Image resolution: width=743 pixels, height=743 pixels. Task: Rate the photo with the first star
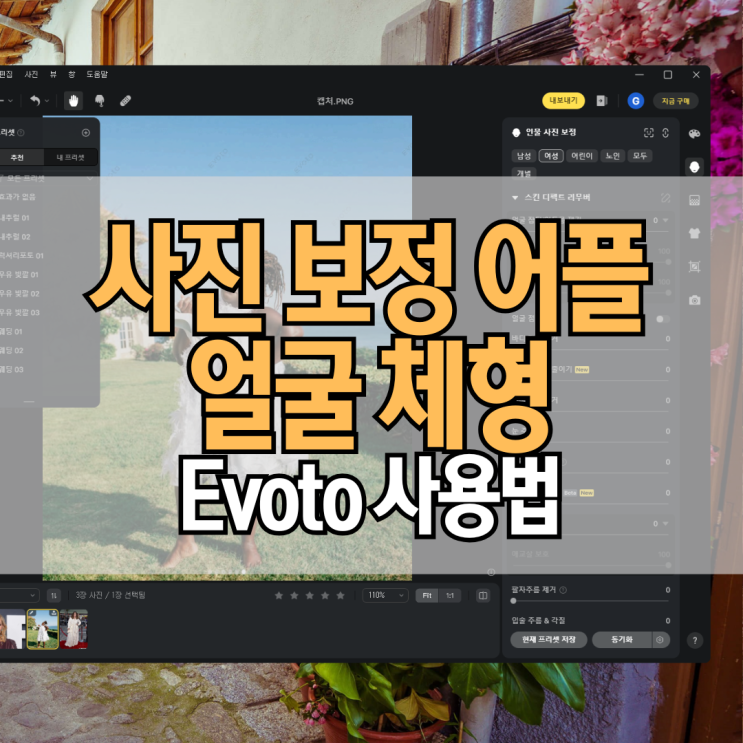click(x=279, y=595)
